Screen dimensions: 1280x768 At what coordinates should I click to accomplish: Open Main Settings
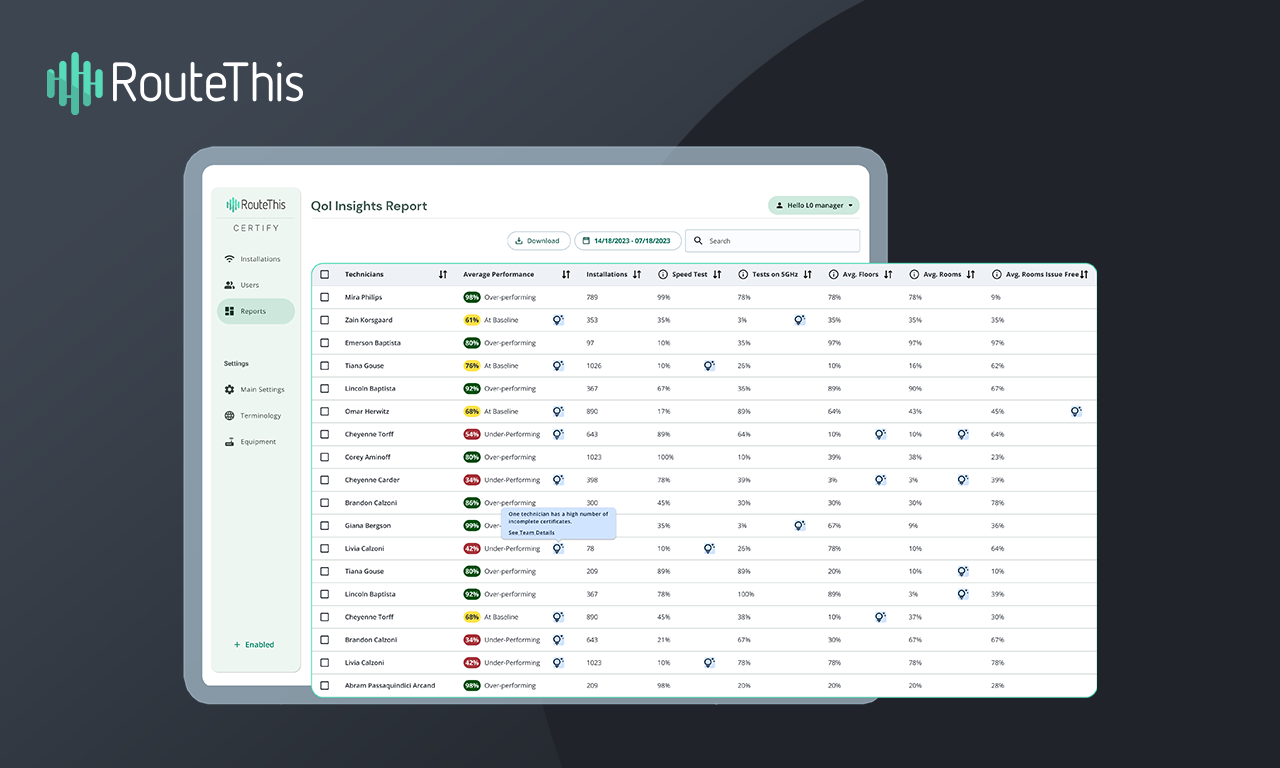tap(256, 389)
